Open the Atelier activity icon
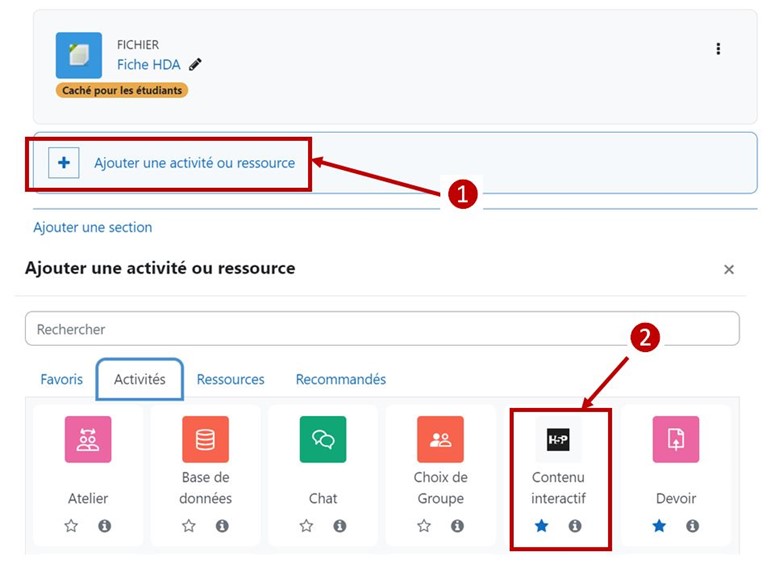Screen dimensions: 779x569 tap(88, 439)
